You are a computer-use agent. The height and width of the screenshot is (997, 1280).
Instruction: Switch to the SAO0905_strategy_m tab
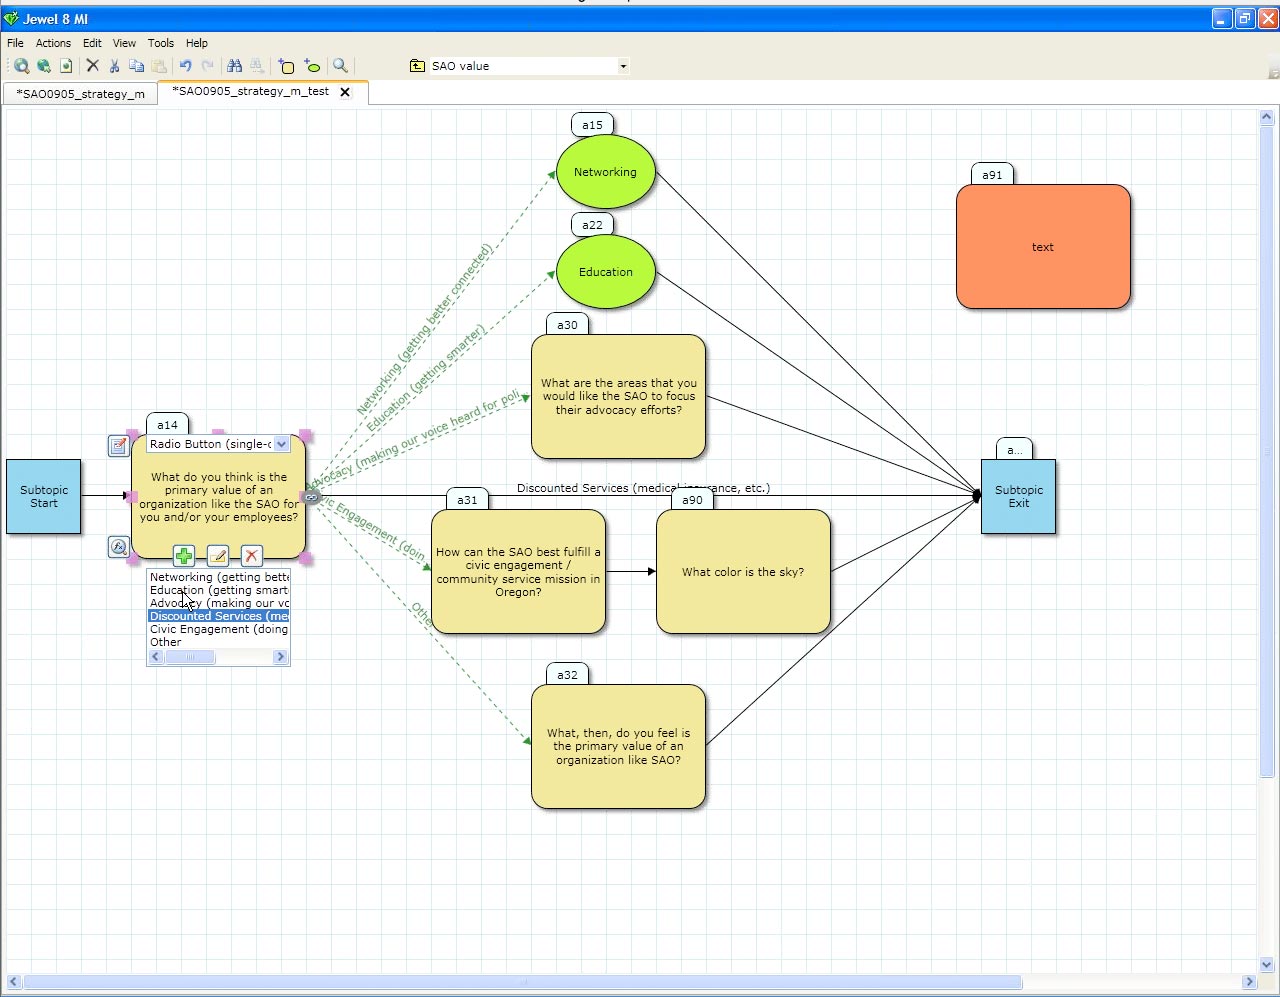(x=80, y=94)
